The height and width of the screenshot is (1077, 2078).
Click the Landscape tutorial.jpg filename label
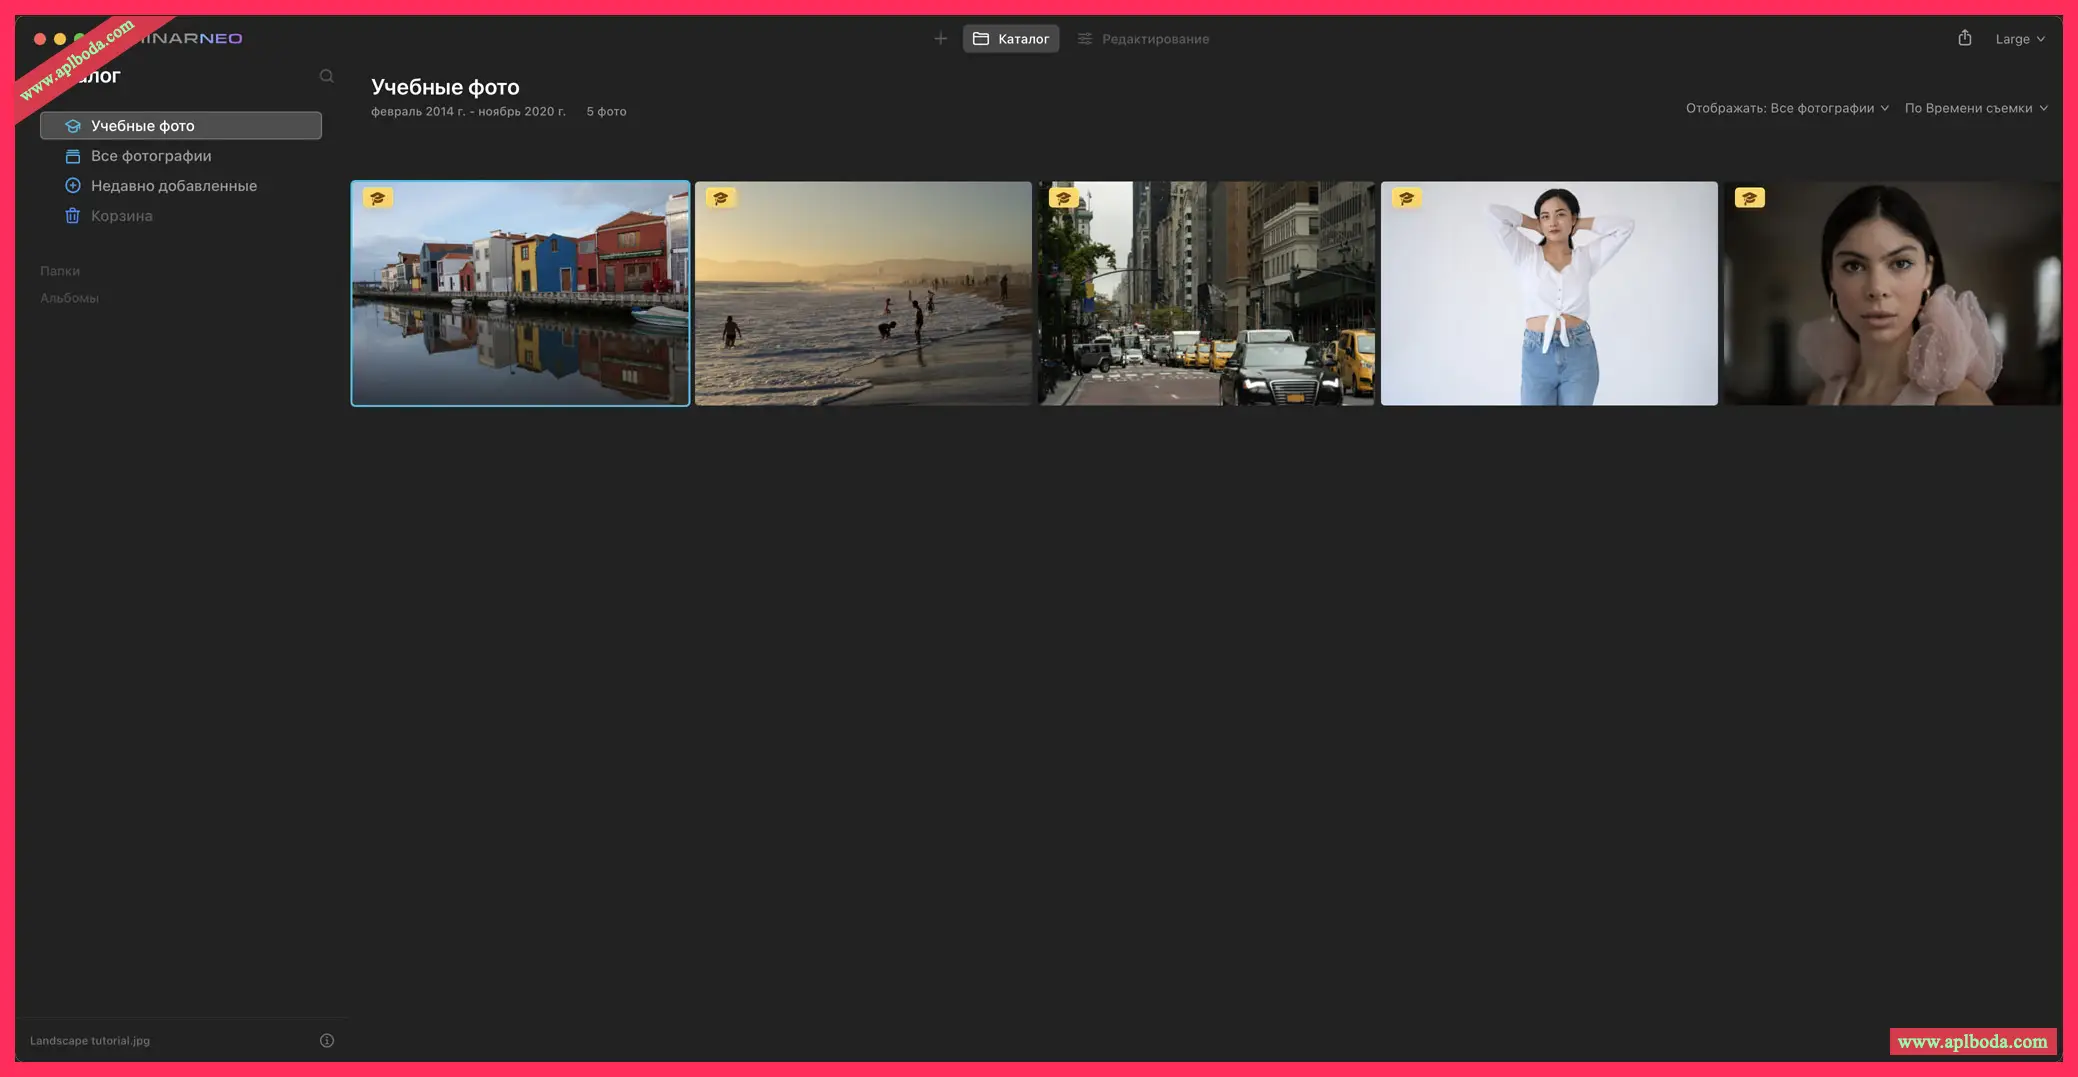[x=89, y=1040]
